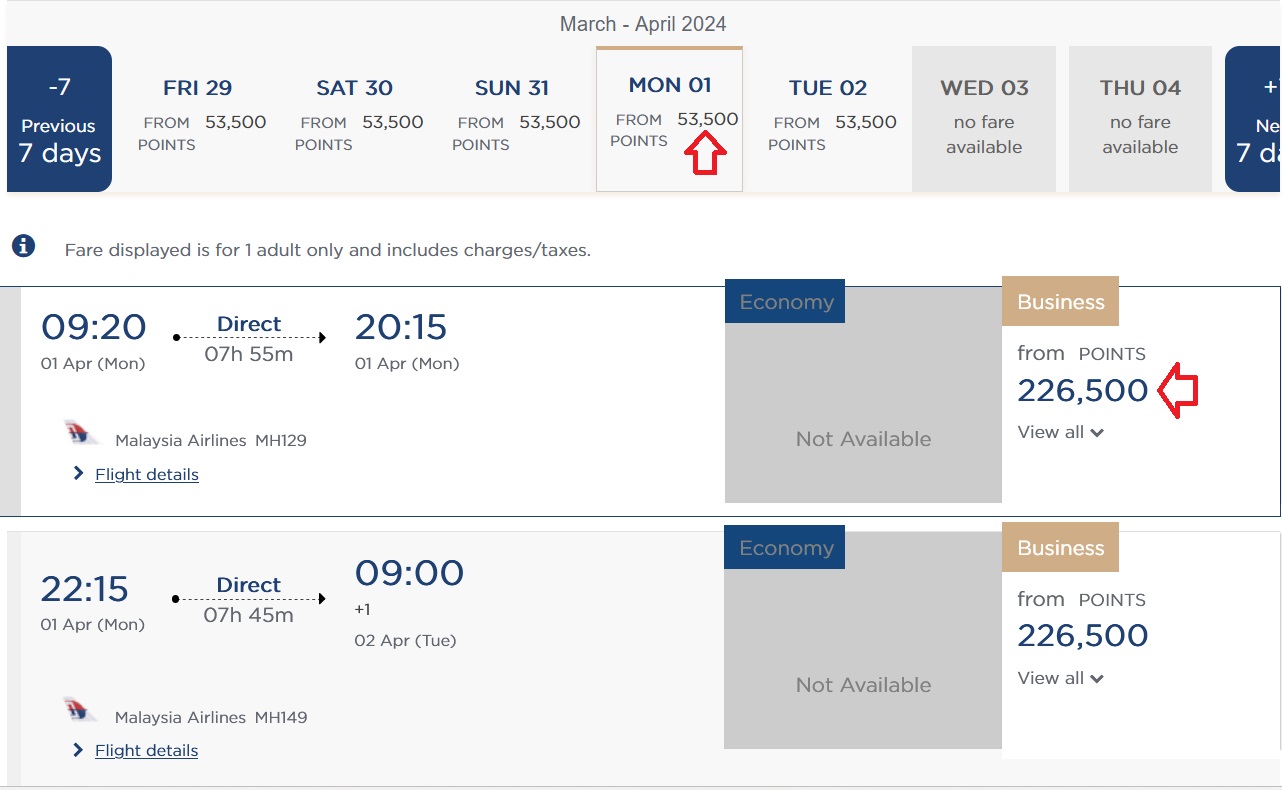Image resolution: width=1282 pixels, height=790 pixels.
Task: Select the SAT 30 date tab
Action: tap(355, 118)
